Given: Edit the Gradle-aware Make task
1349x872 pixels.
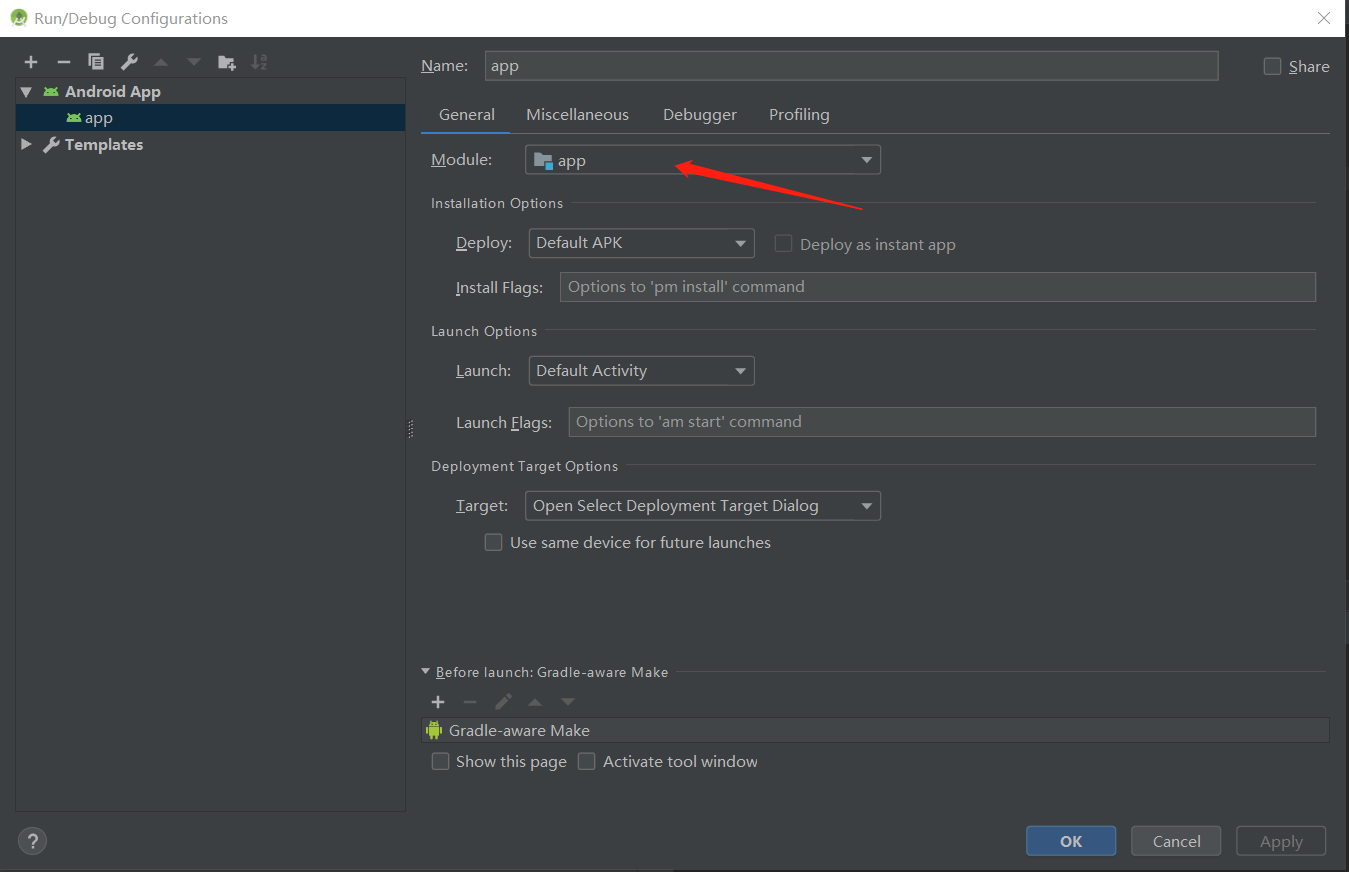Looking at the screenshot, I should tap(503, 701).
